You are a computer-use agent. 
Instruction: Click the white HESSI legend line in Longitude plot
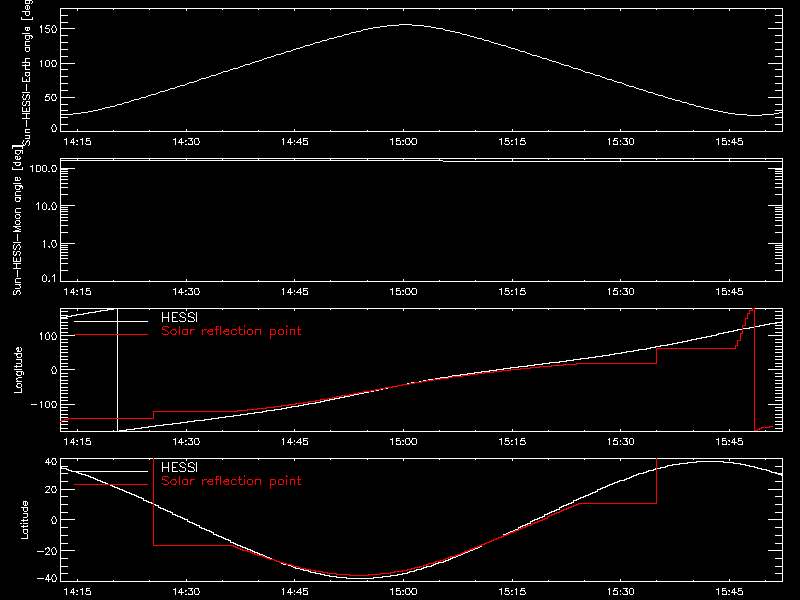[111, 321]
